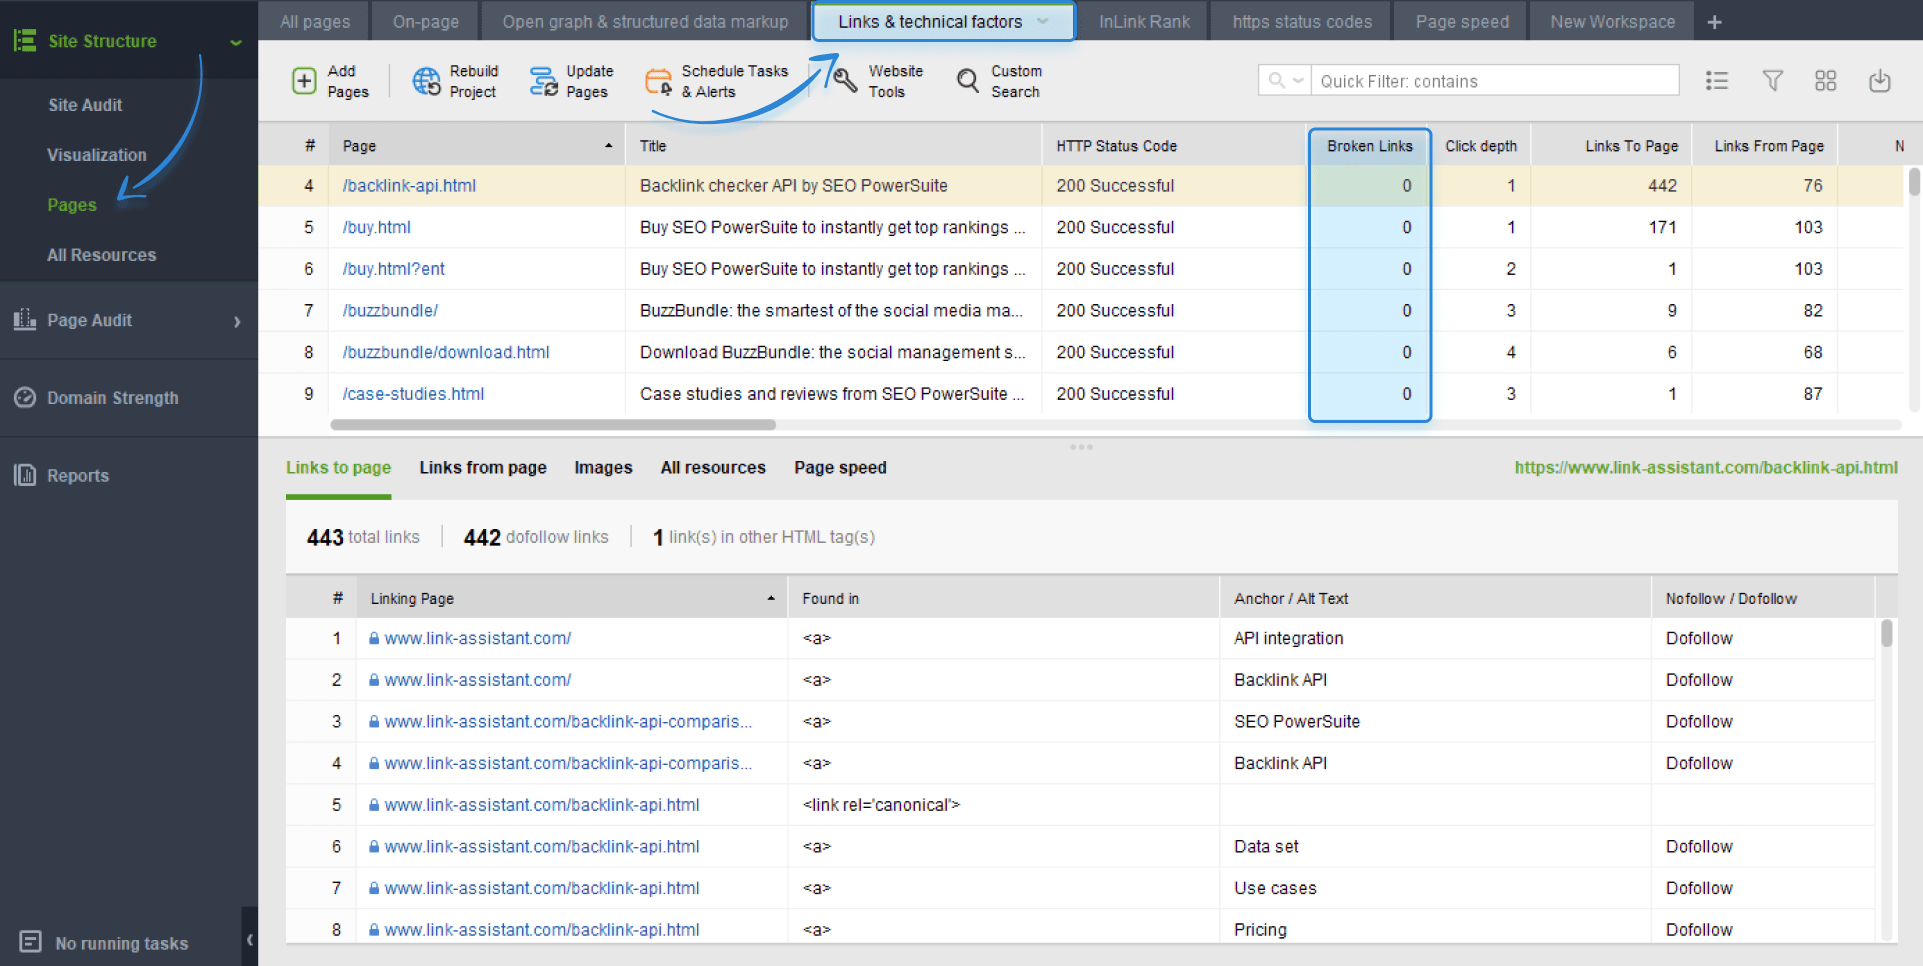Click the pages table vertical scrollbar

1914,181
